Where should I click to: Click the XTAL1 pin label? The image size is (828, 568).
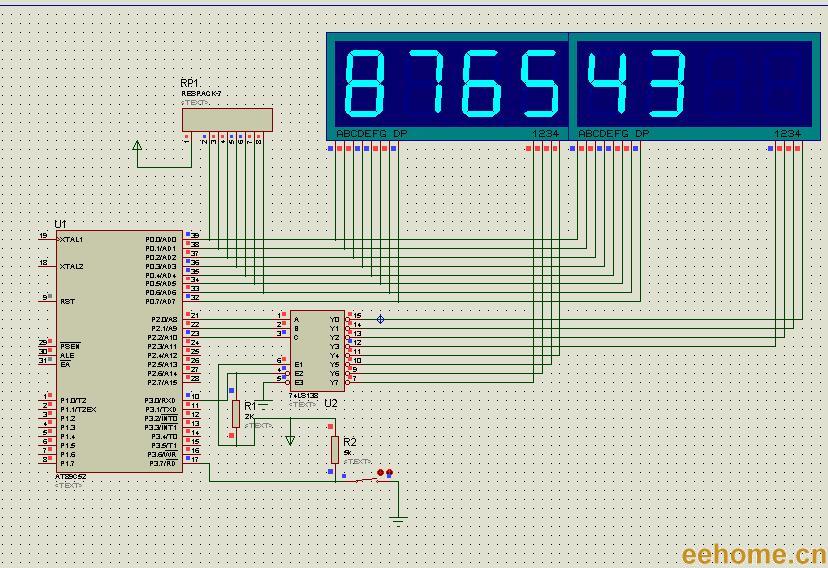coord(72,240)
